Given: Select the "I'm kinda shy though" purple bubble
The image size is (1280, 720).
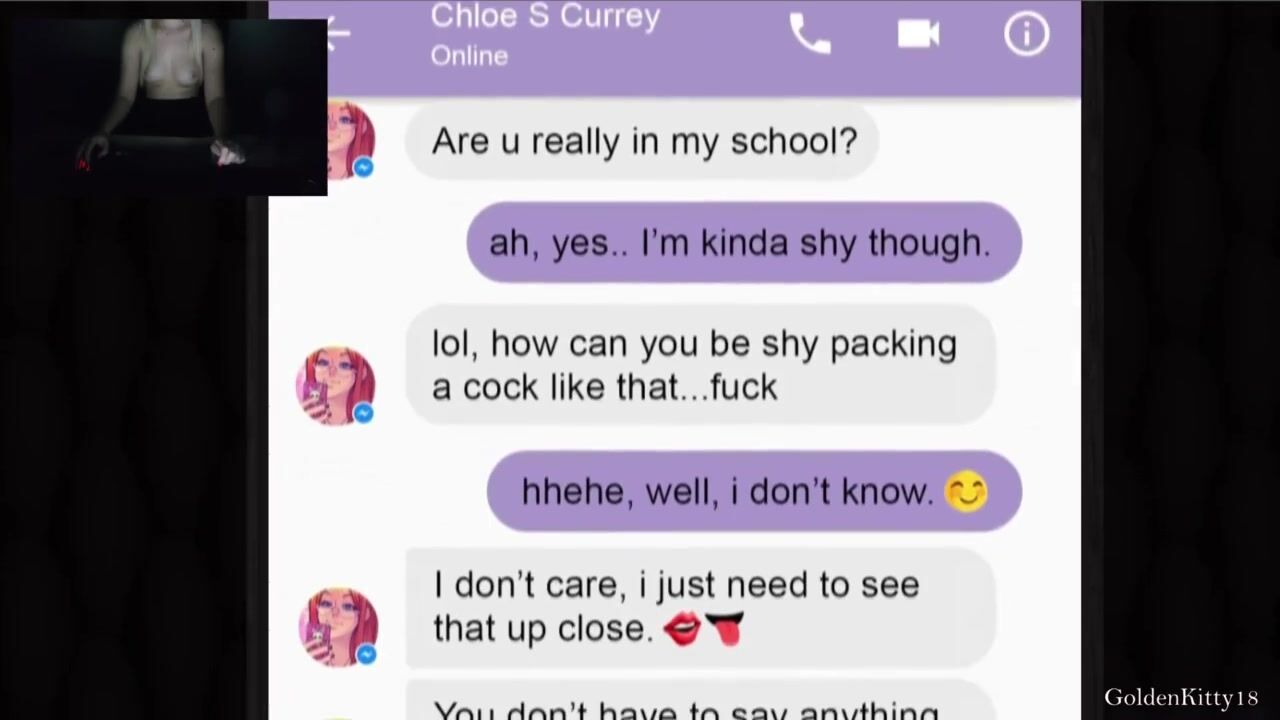Looking at the screenshot, I should [x=744, y=242].
